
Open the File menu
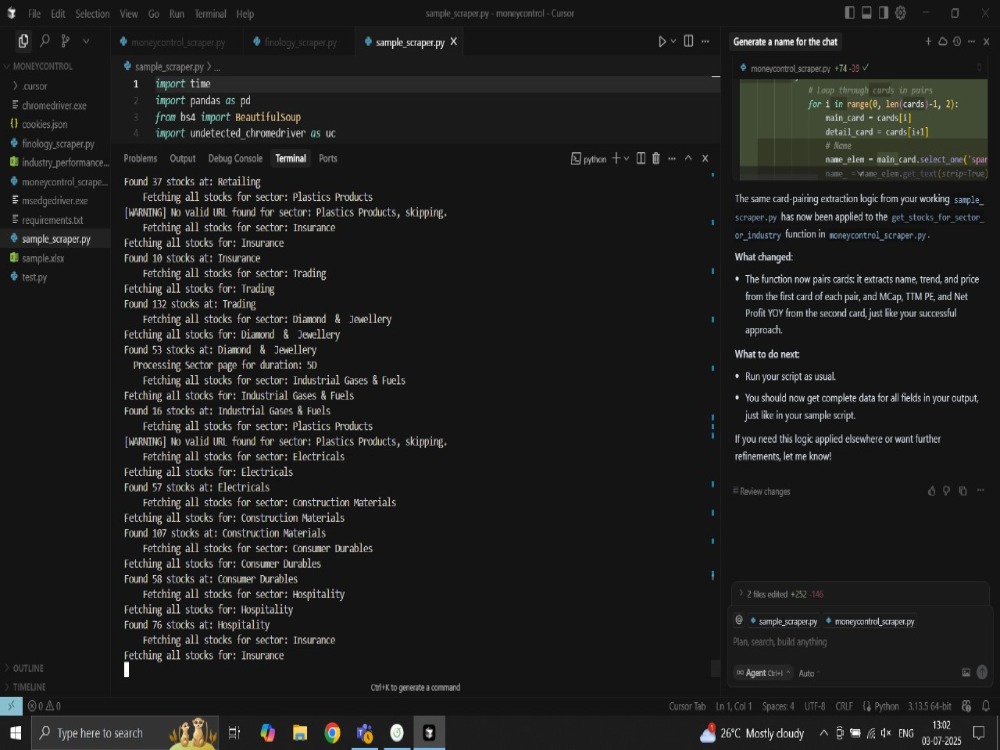(34, 13)
